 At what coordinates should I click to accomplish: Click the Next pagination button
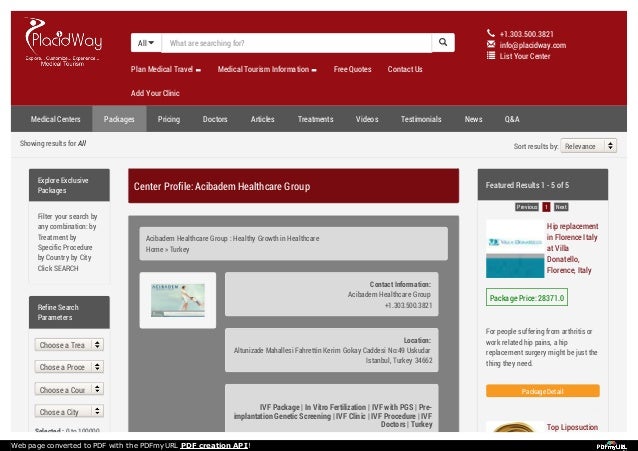561,207
